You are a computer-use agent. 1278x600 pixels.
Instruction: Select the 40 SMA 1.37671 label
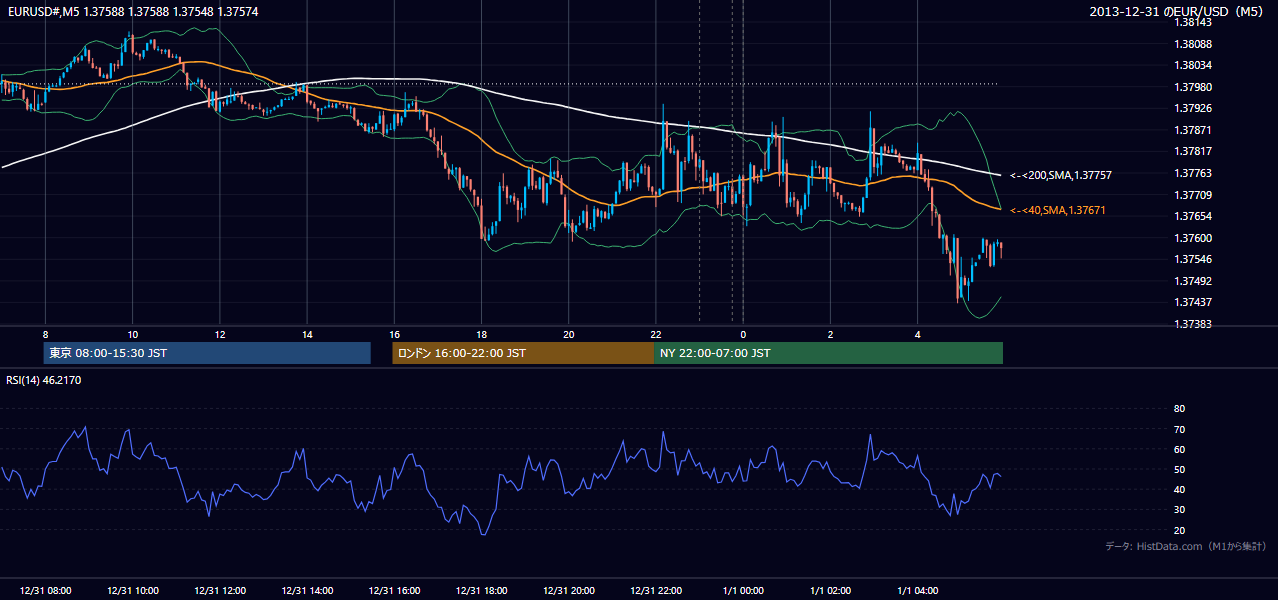tap(1058, 210)
